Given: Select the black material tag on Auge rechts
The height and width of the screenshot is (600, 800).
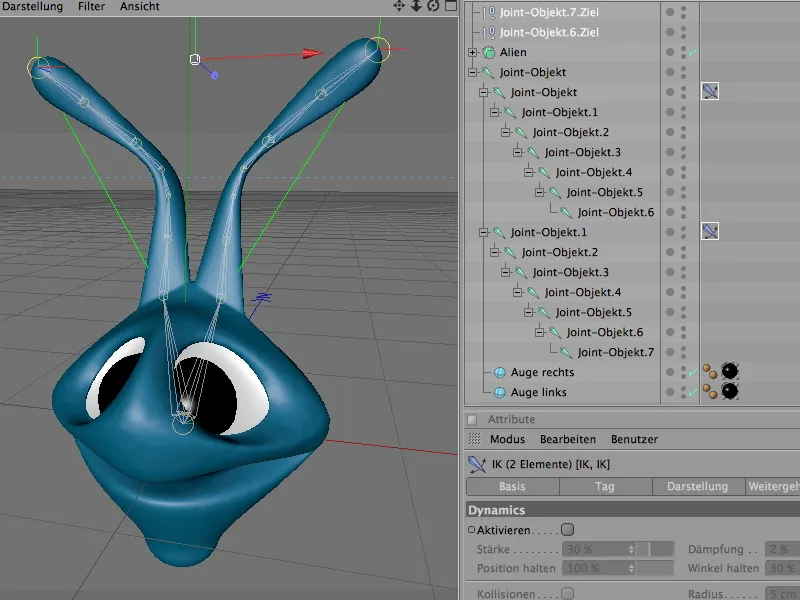Looking at the screenshot, I should (x=730, y=371).
